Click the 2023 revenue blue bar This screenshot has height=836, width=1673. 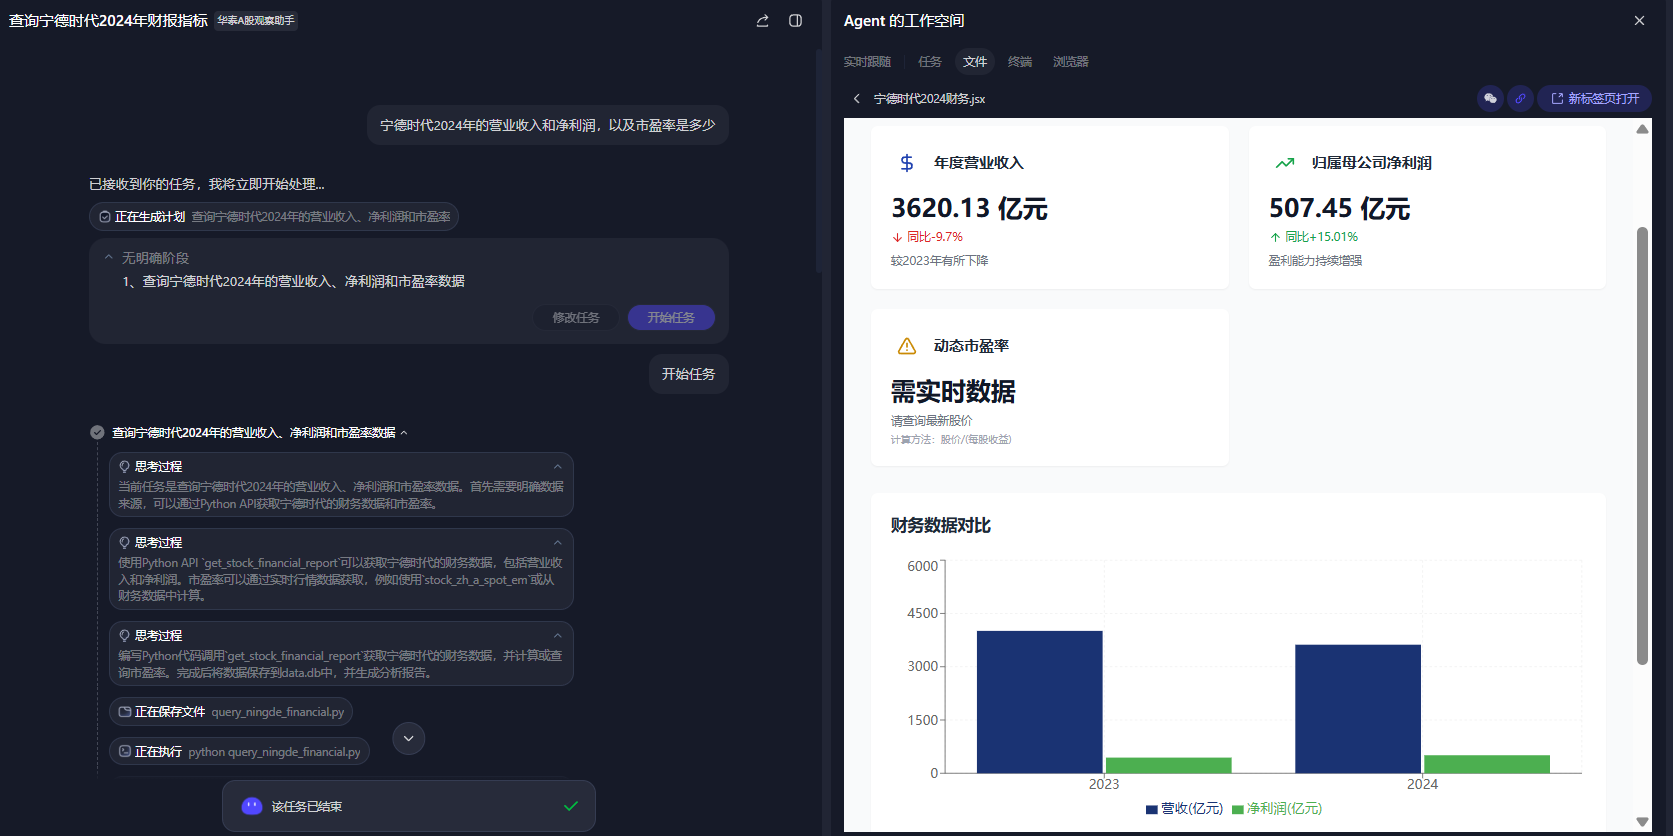click(x=1040, y=702)
